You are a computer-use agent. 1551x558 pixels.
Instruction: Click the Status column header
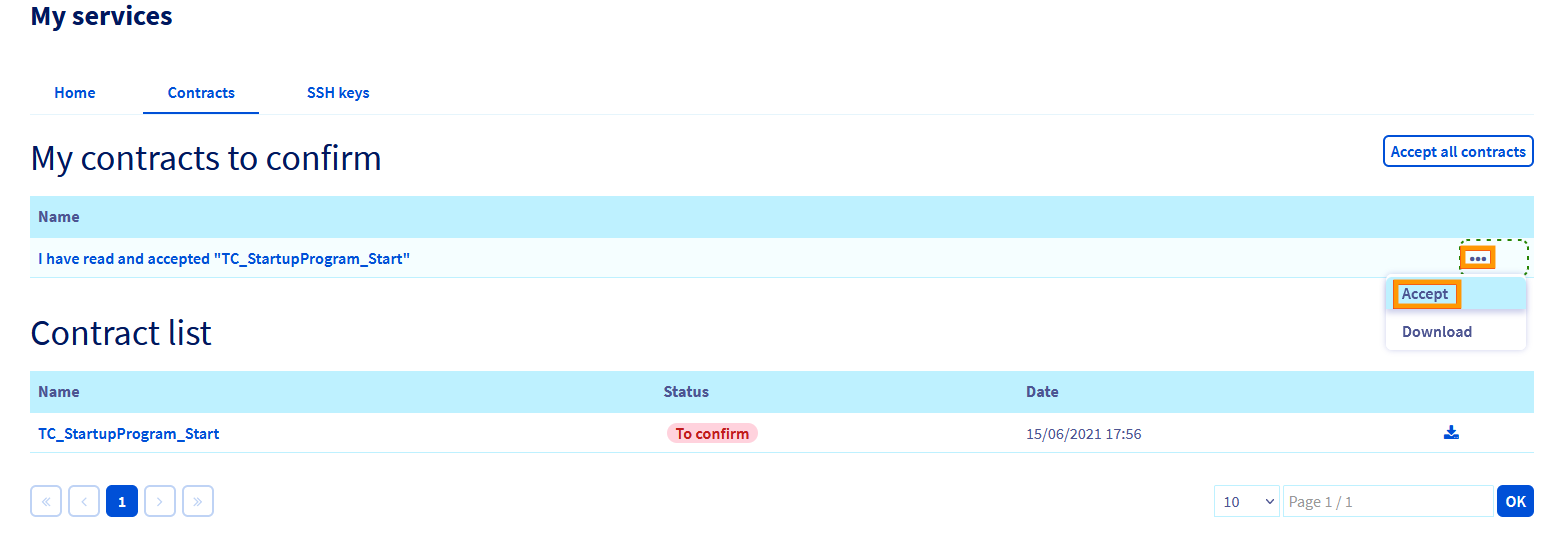[686, 392]
